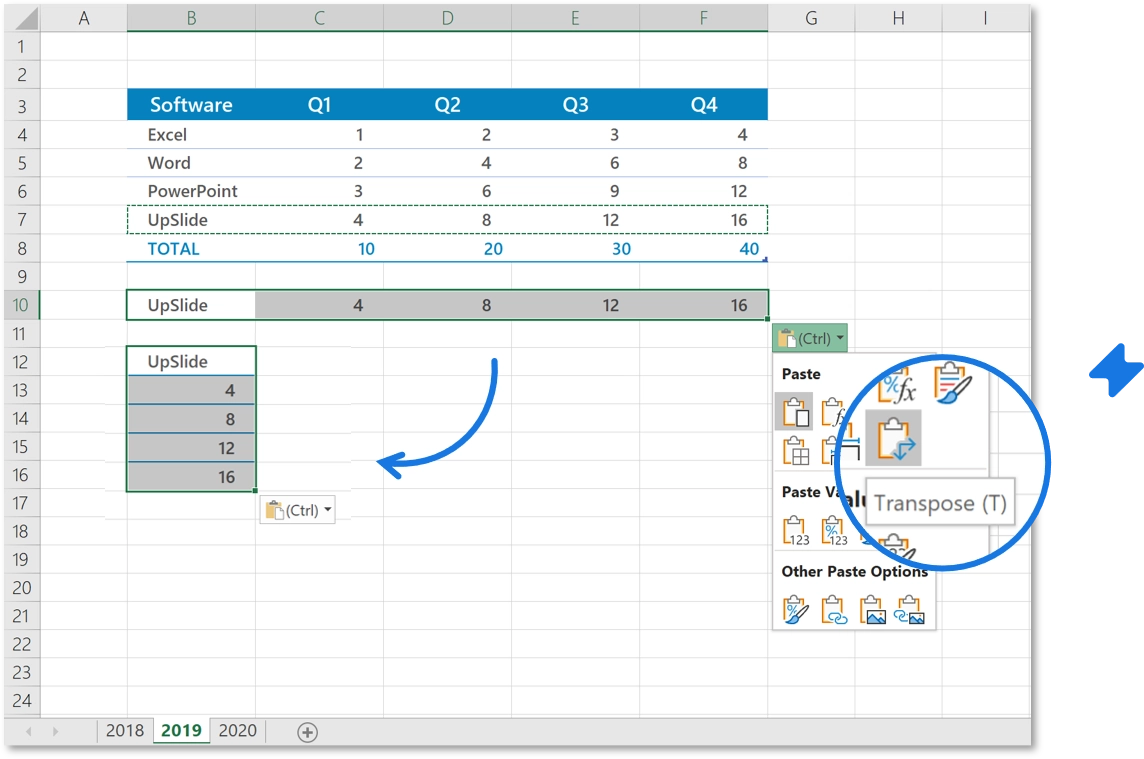Click the Linked Picture paste icon
This screenshot has height=759, width=1144.
911,610
